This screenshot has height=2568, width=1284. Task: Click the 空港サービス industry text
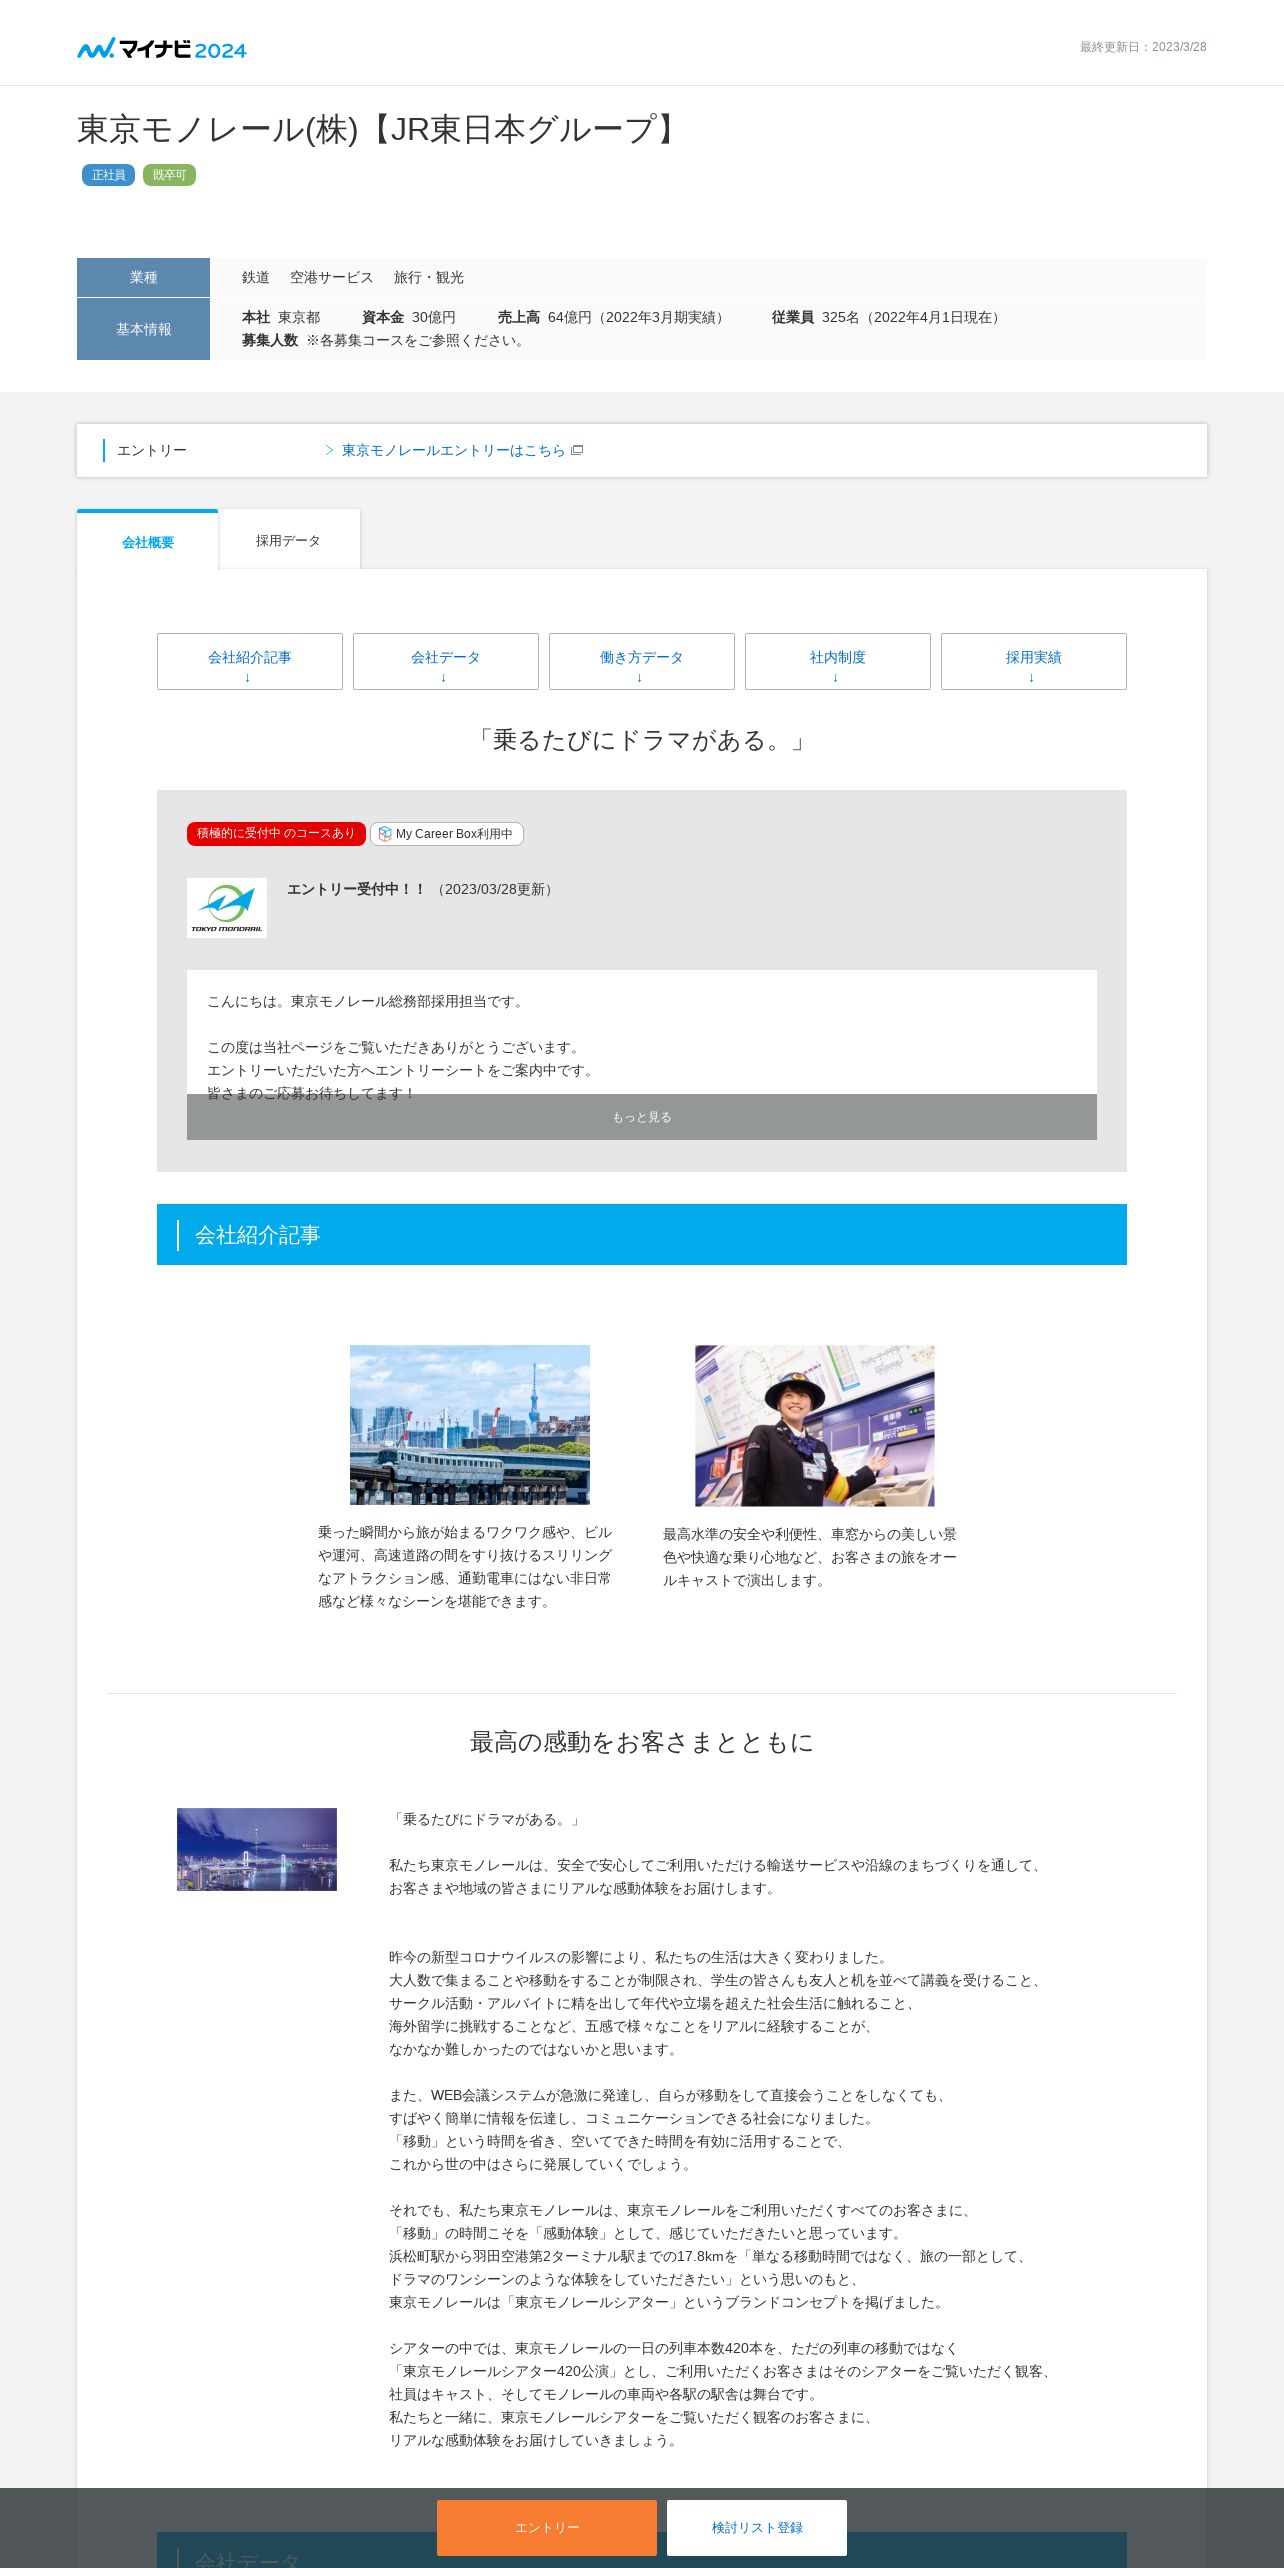click(332, 277)
